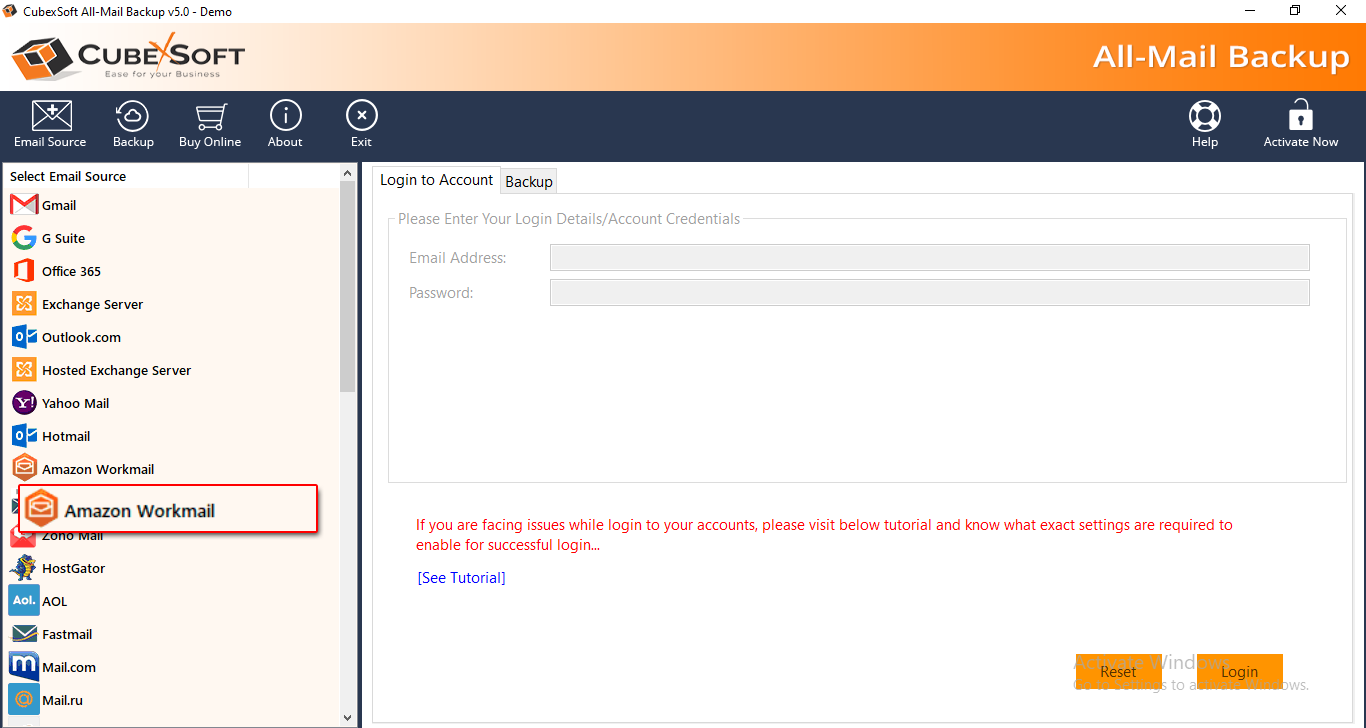Image resolution: width=1366 pixels, height=728 pixels.
Task: Select HostGator in the source list
Action: point(73,568)
